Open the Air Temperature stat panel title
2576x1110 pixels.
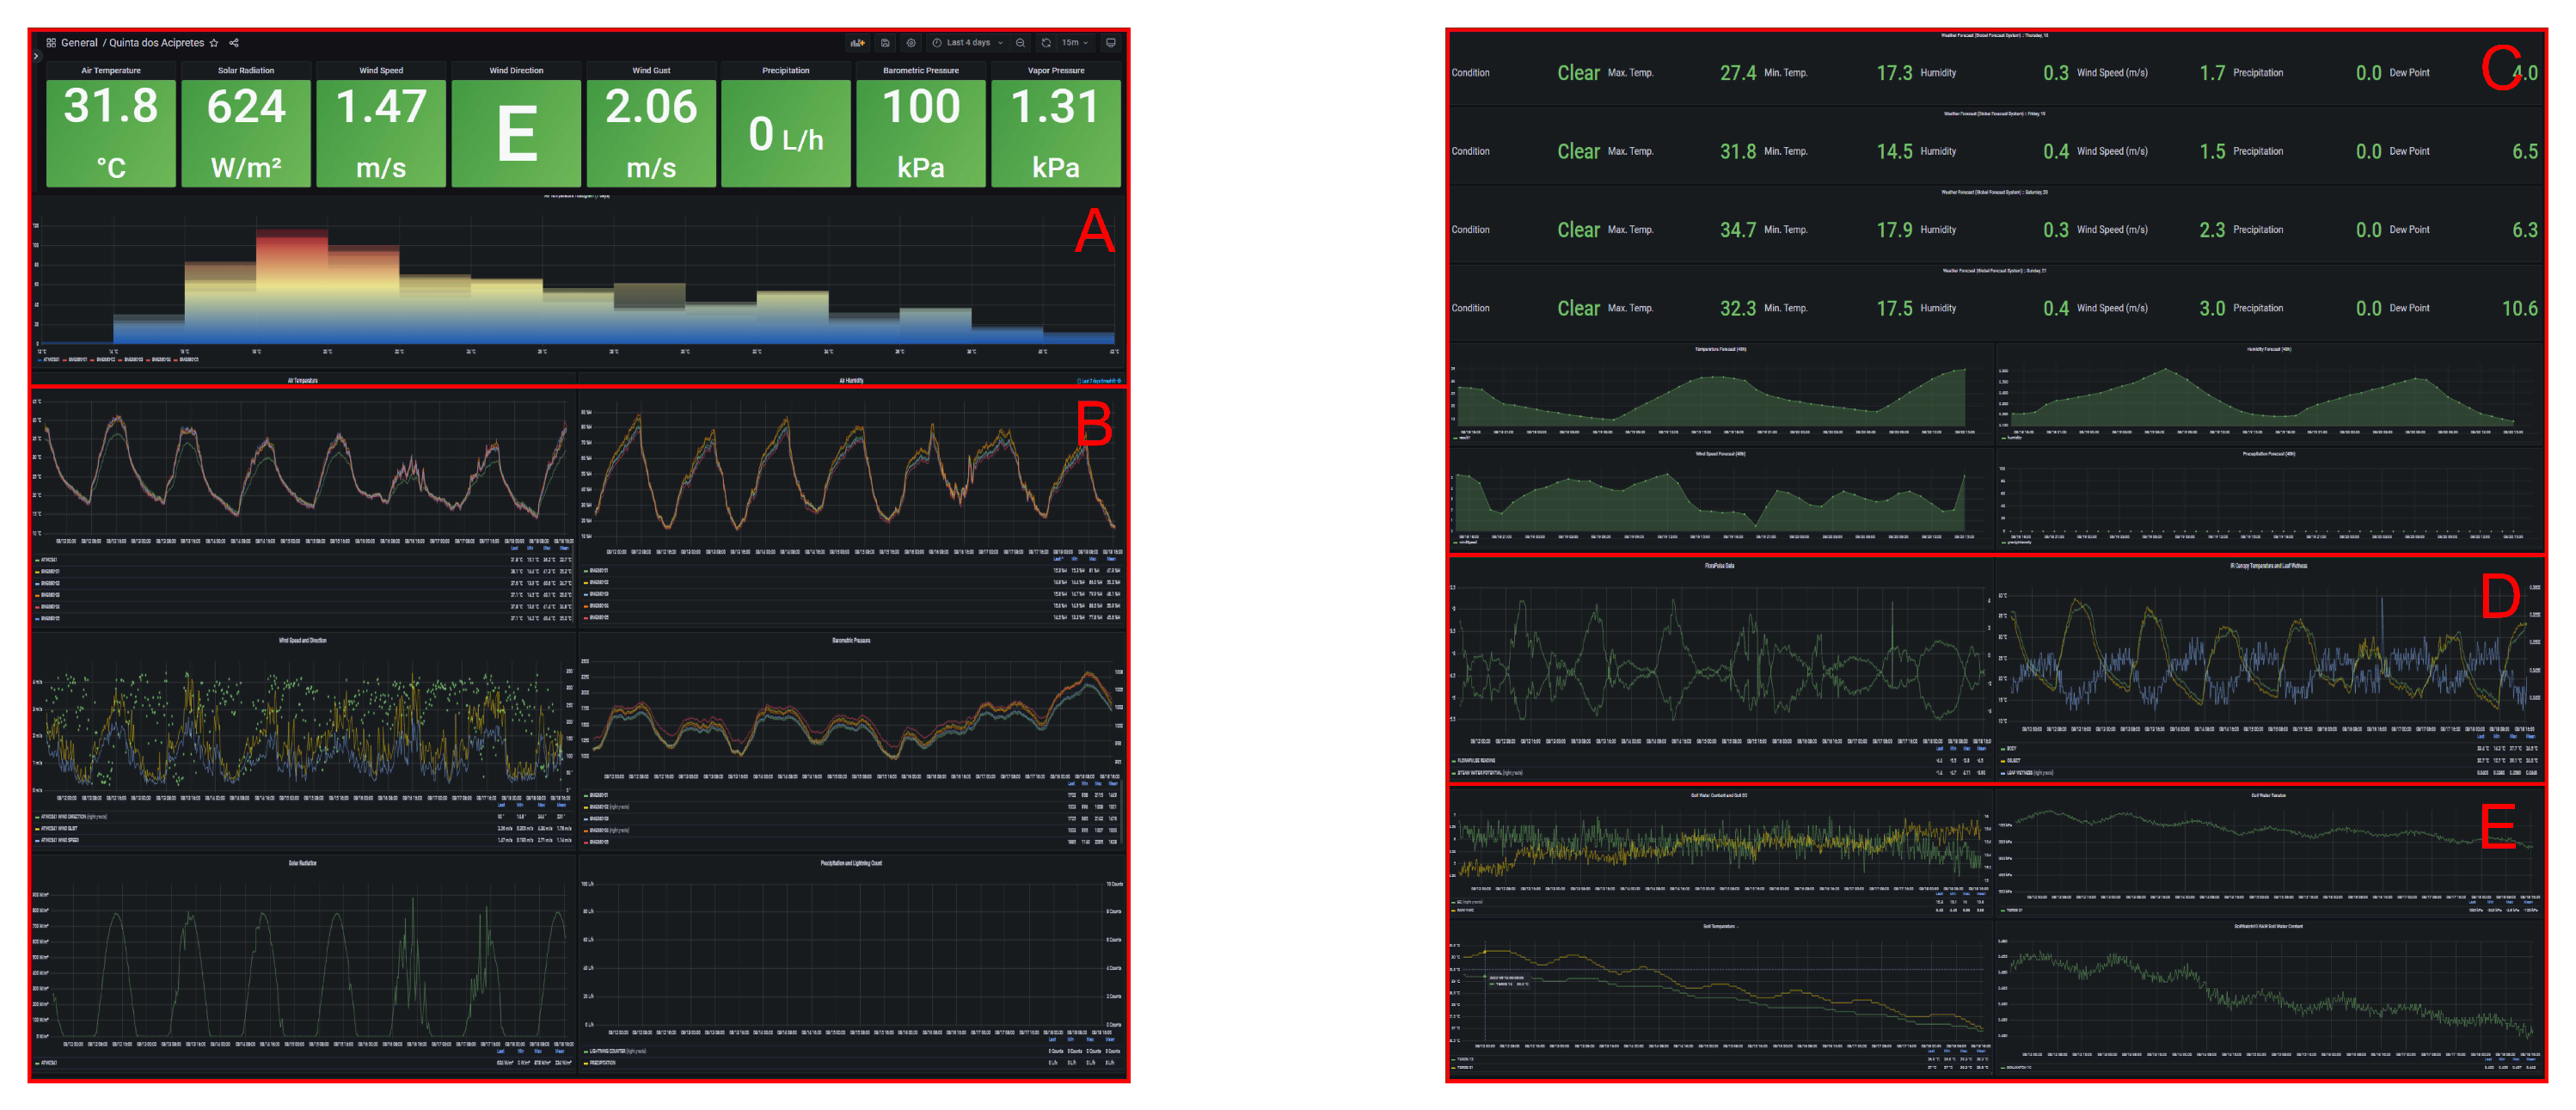click(x=111, y=71)
